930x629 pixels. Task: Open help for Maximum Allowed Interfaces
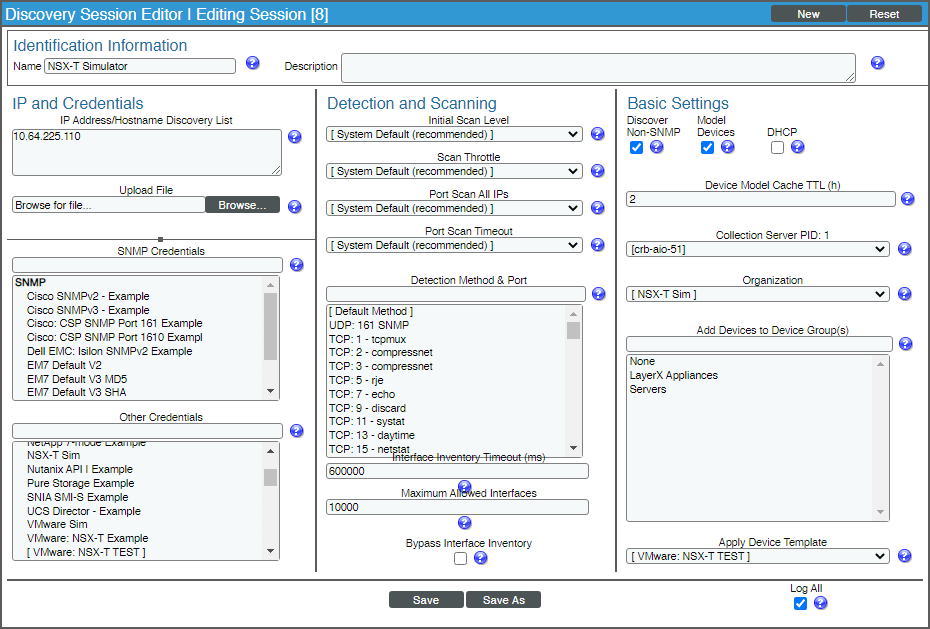coord(463,522)
